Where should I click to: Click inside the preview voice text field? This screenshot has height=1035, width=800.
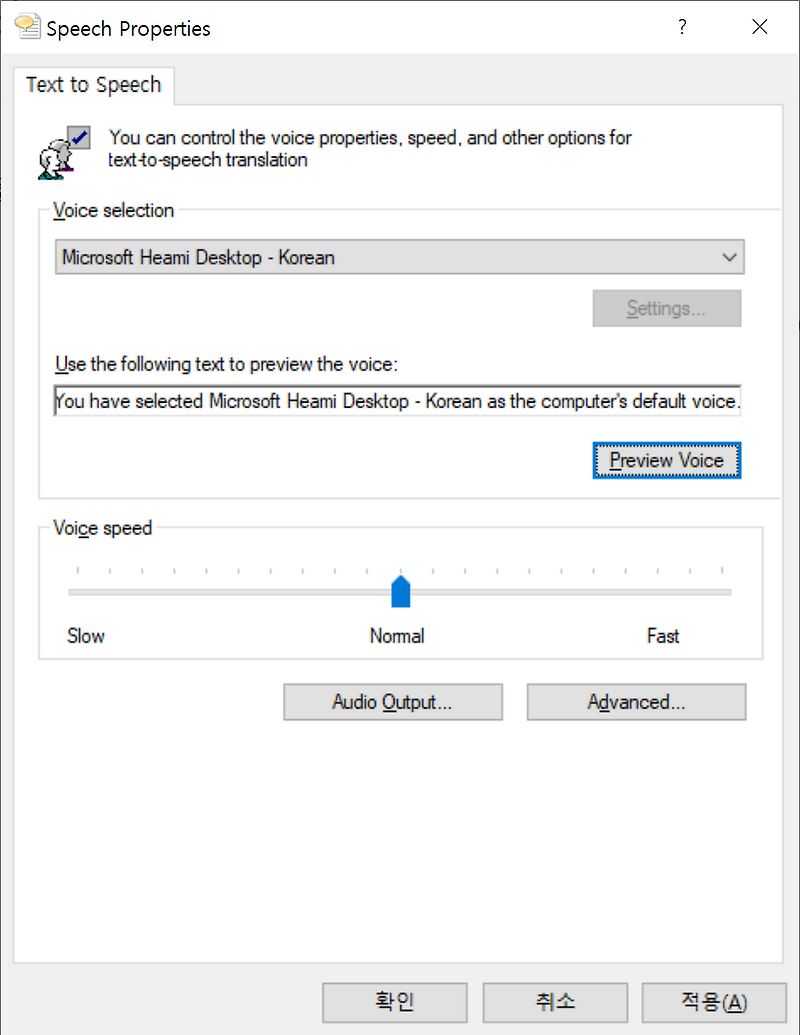click(397, 401)
